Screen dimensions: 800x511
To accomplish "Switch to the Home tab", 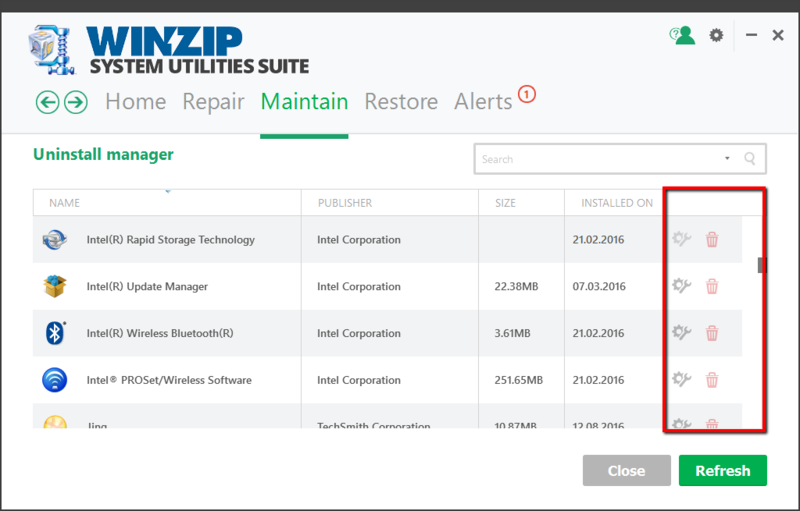I will pyautogui.click(x=136, y=101).
